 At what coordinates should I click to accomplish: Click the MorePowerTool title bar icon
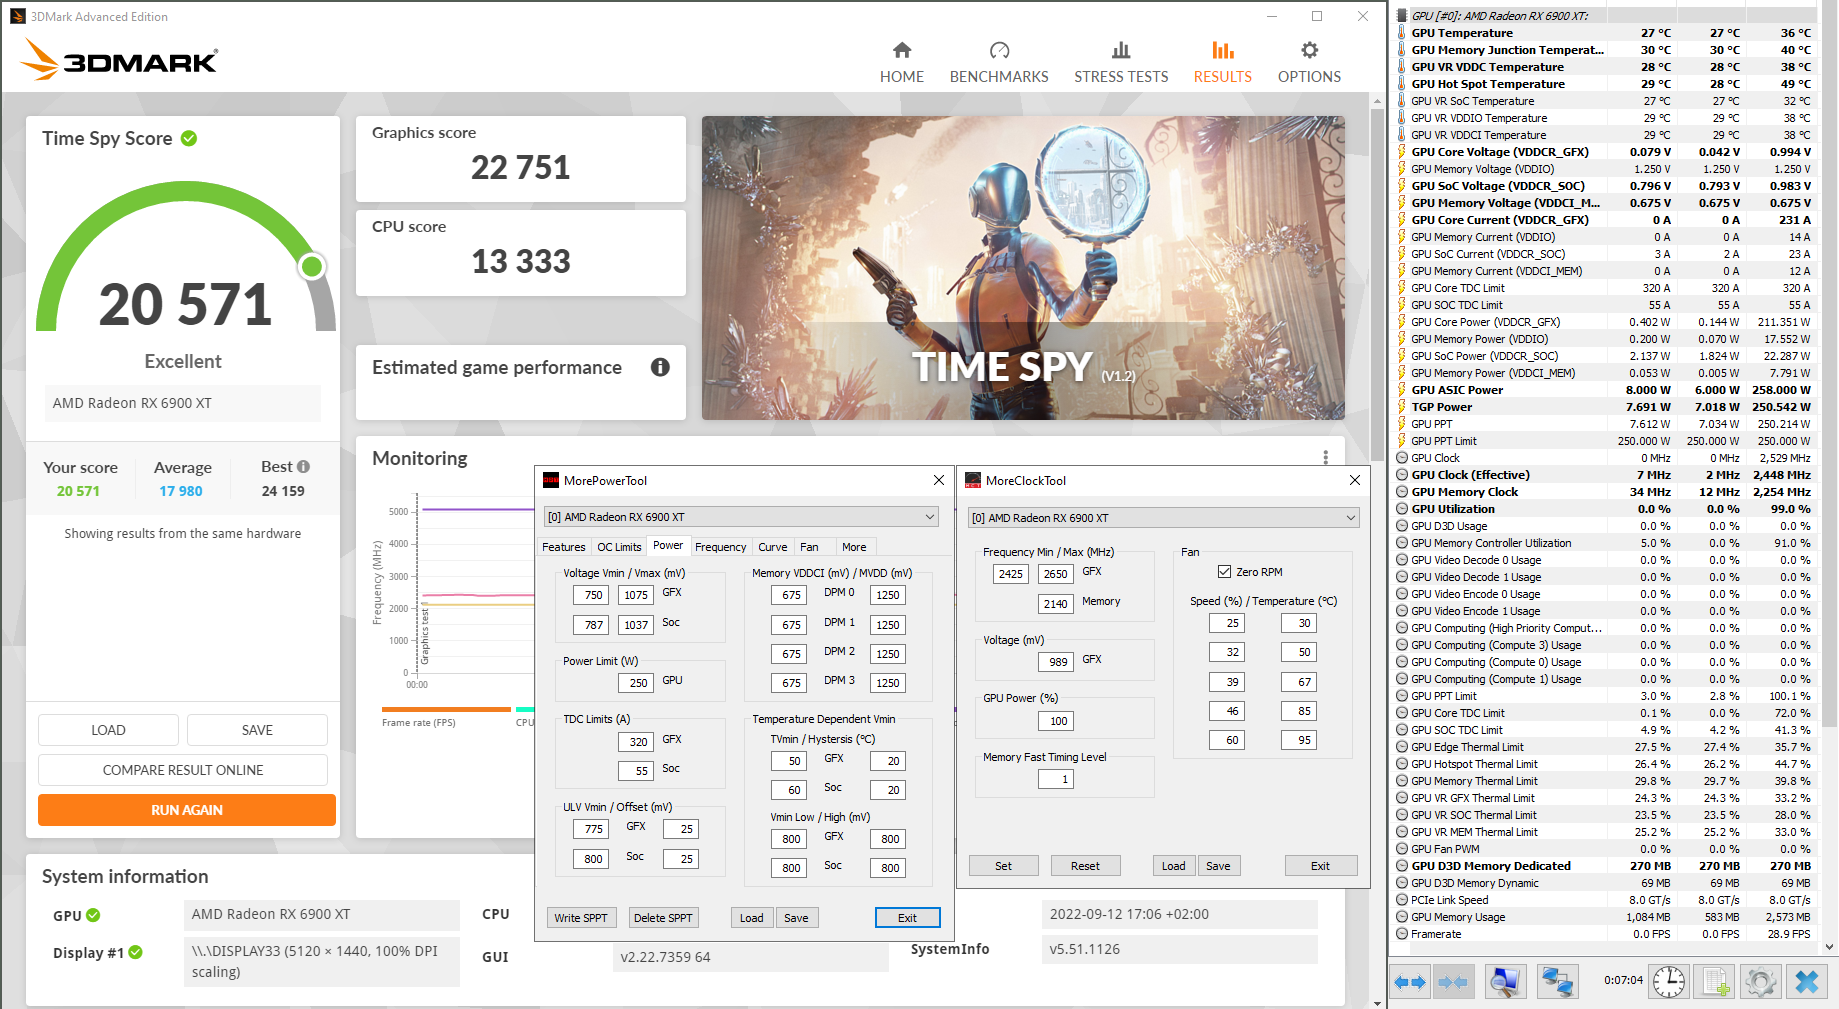tap(551, 480)
